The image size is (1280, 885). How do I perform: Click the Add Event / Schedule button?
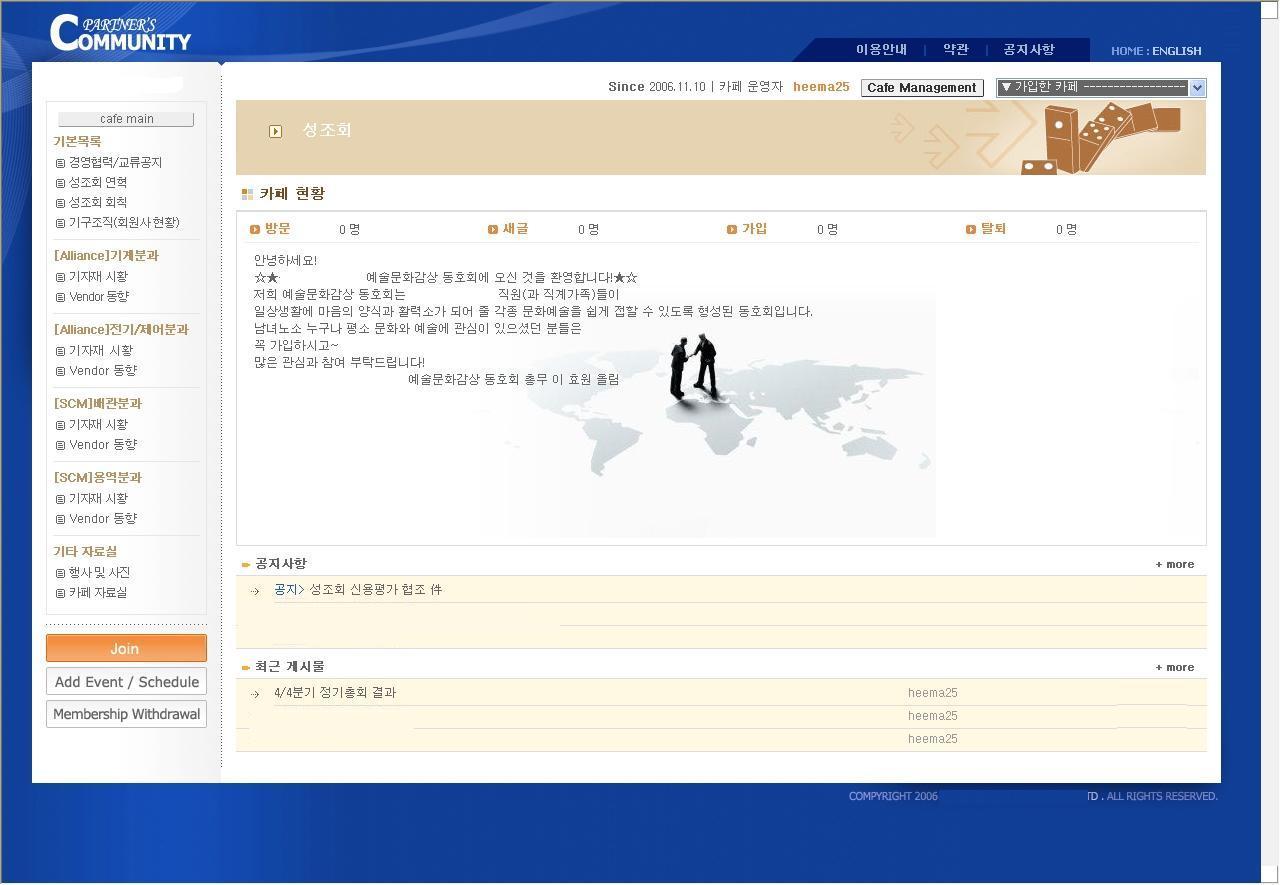point(126,682)
